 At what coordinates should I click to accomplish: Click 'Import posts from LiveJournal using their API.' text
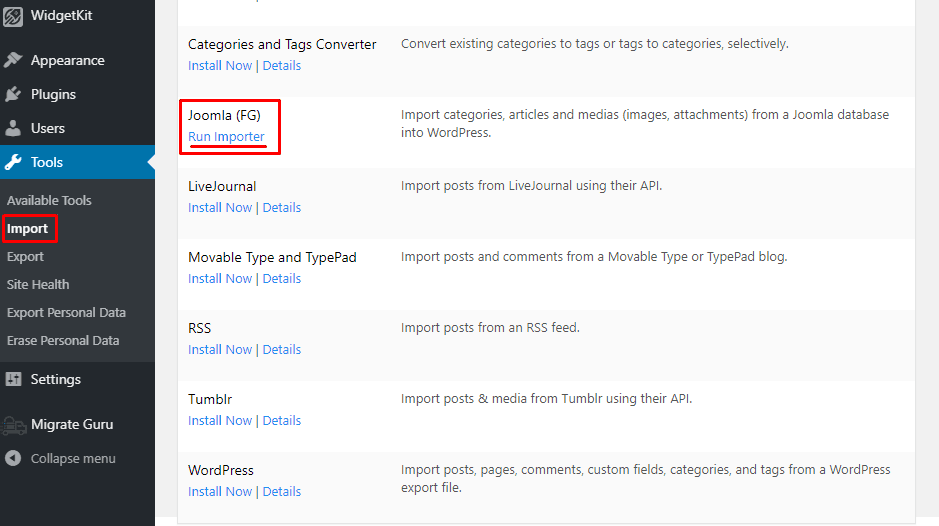click(531, 186)
